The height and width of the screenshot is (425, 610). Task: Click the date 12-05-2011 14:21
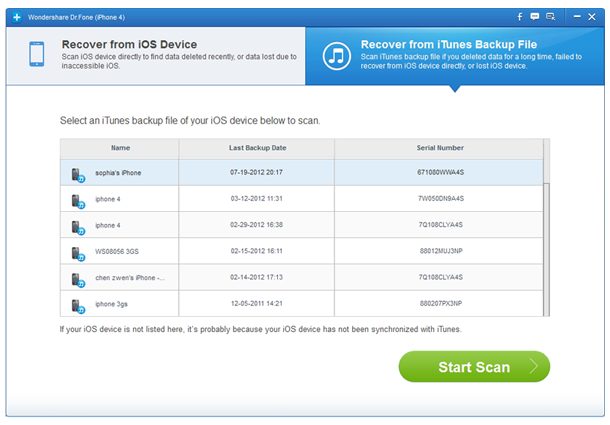(256, 303)
